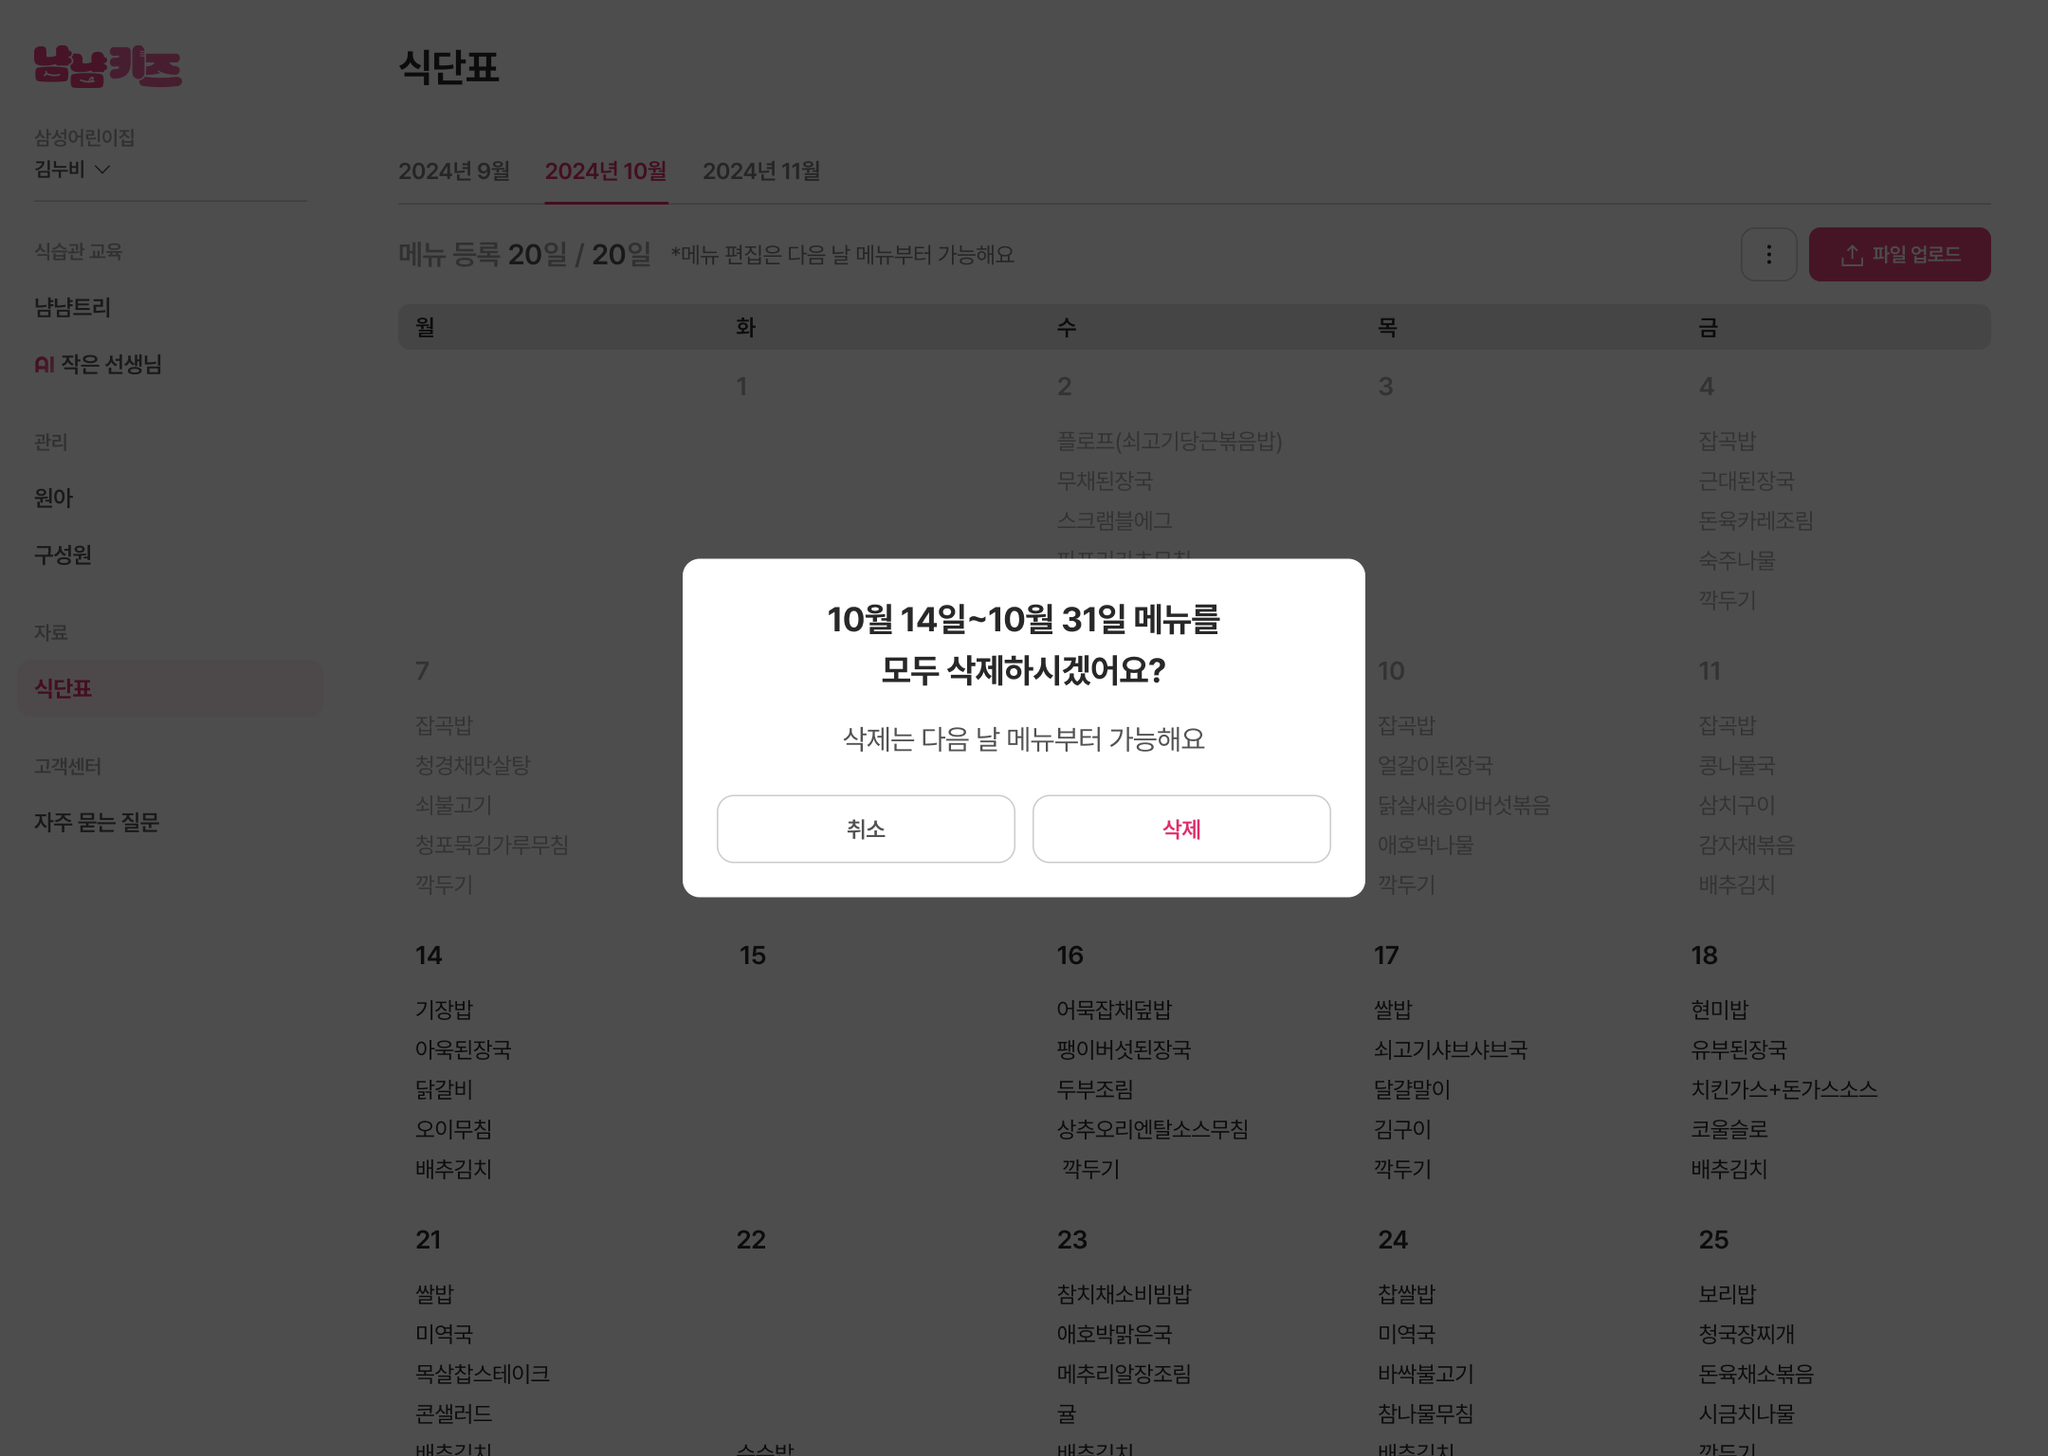Click the 취소 button in the dialog
The width and height of the screenshot is (2048, 1456).
click(x=866, y=829)
